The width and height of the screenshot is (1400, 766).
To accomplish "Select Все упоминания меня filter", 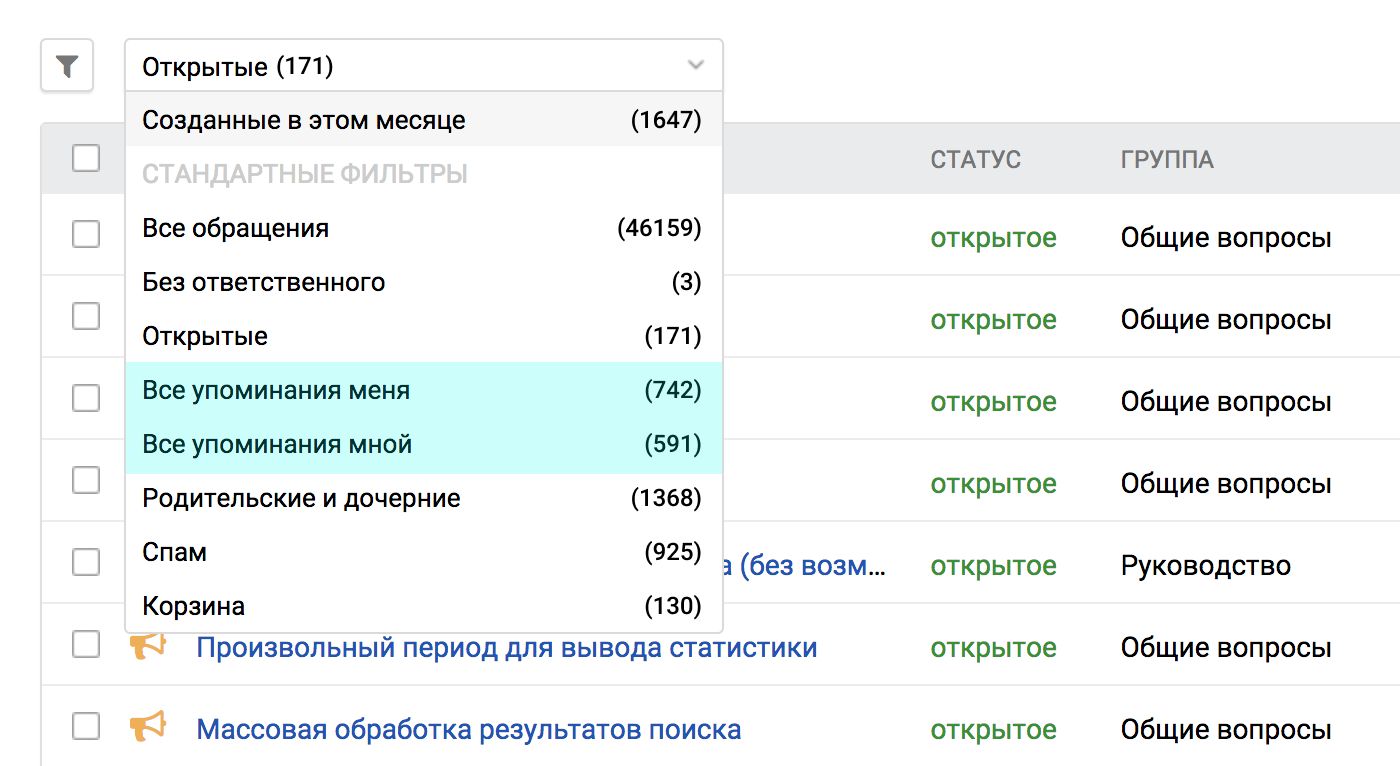I will (x=276, y=390).
